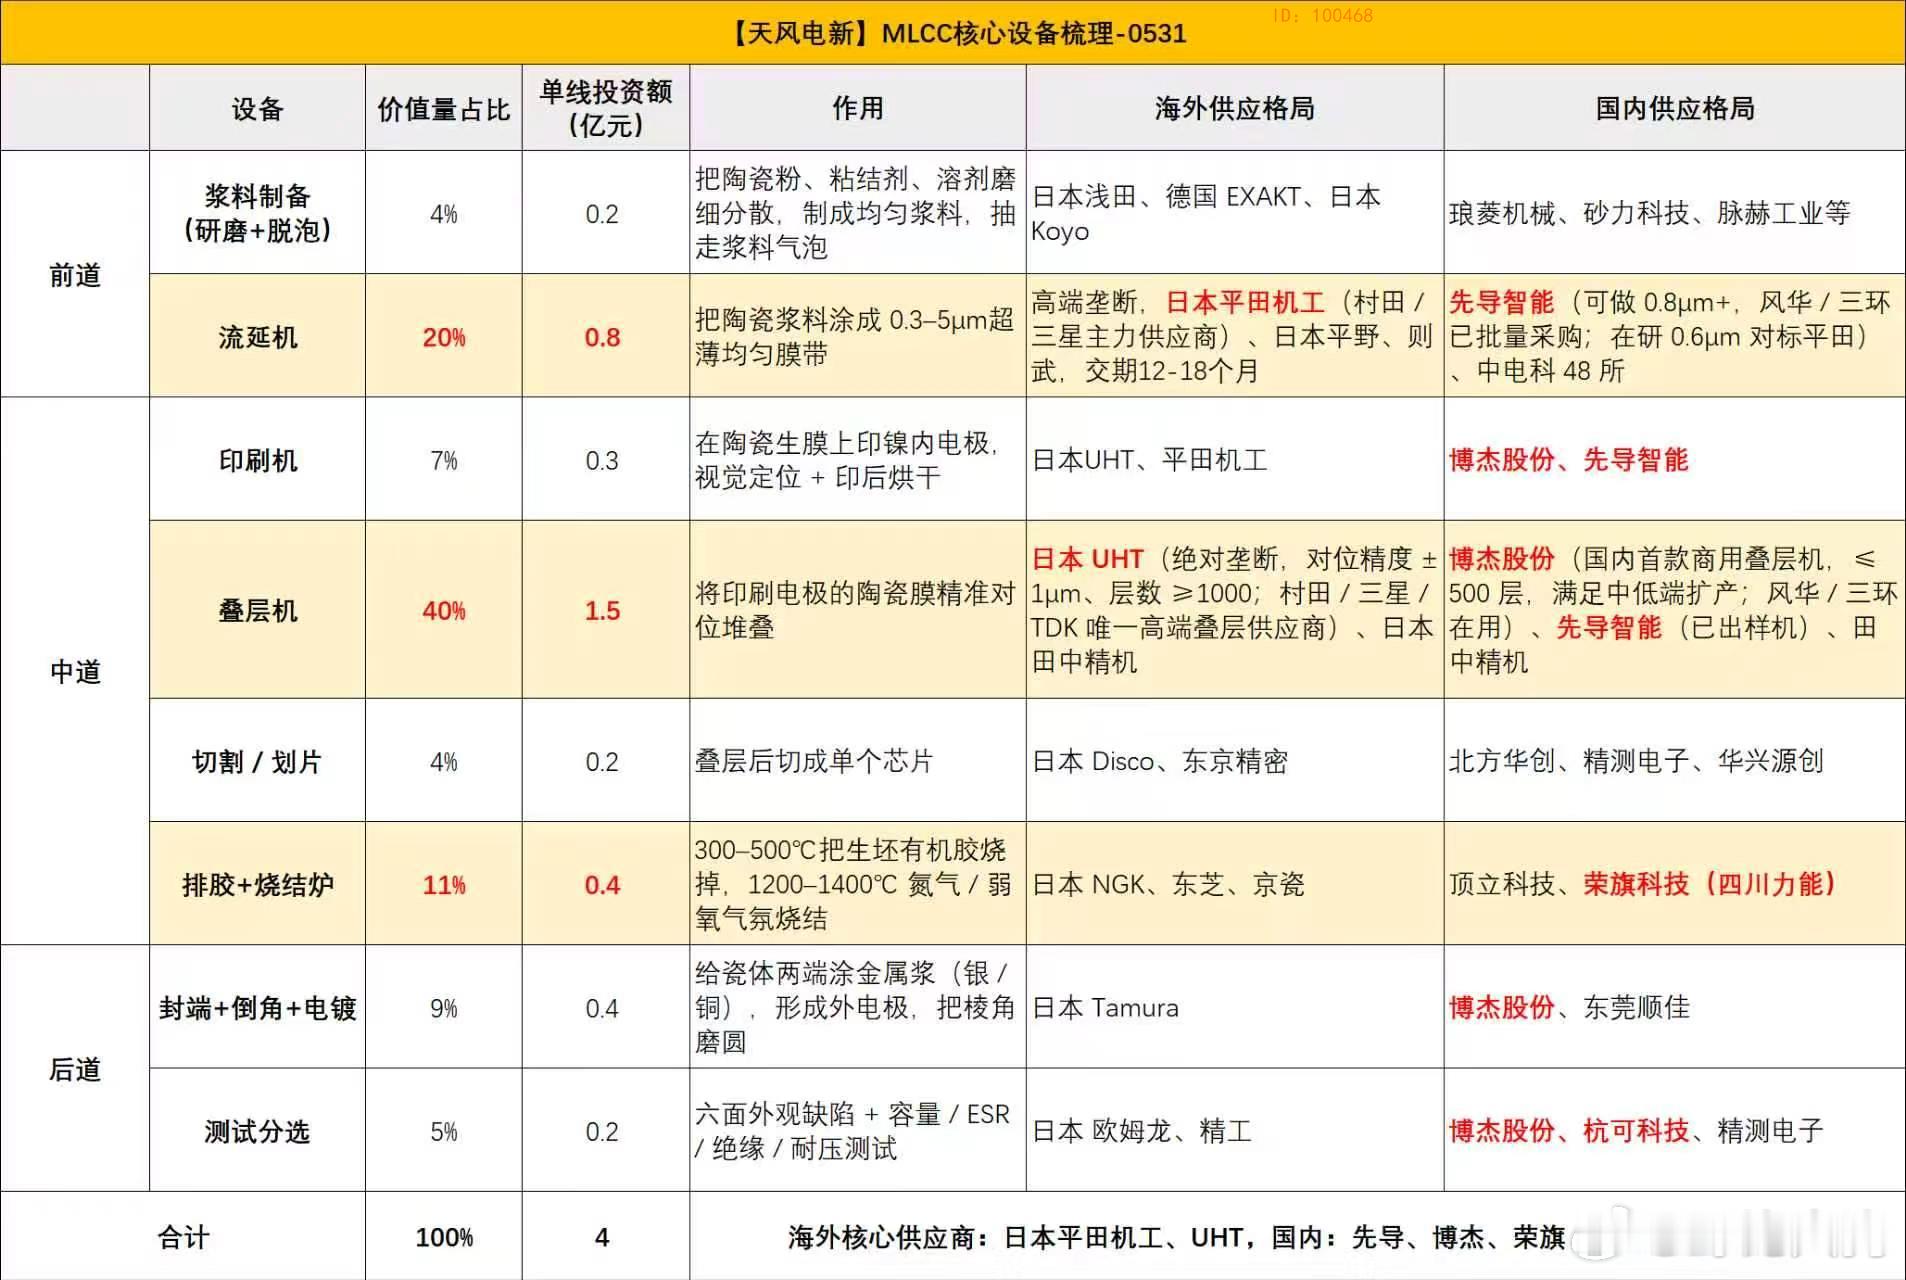Select the 价值量占比 column header

coord(443,108)
